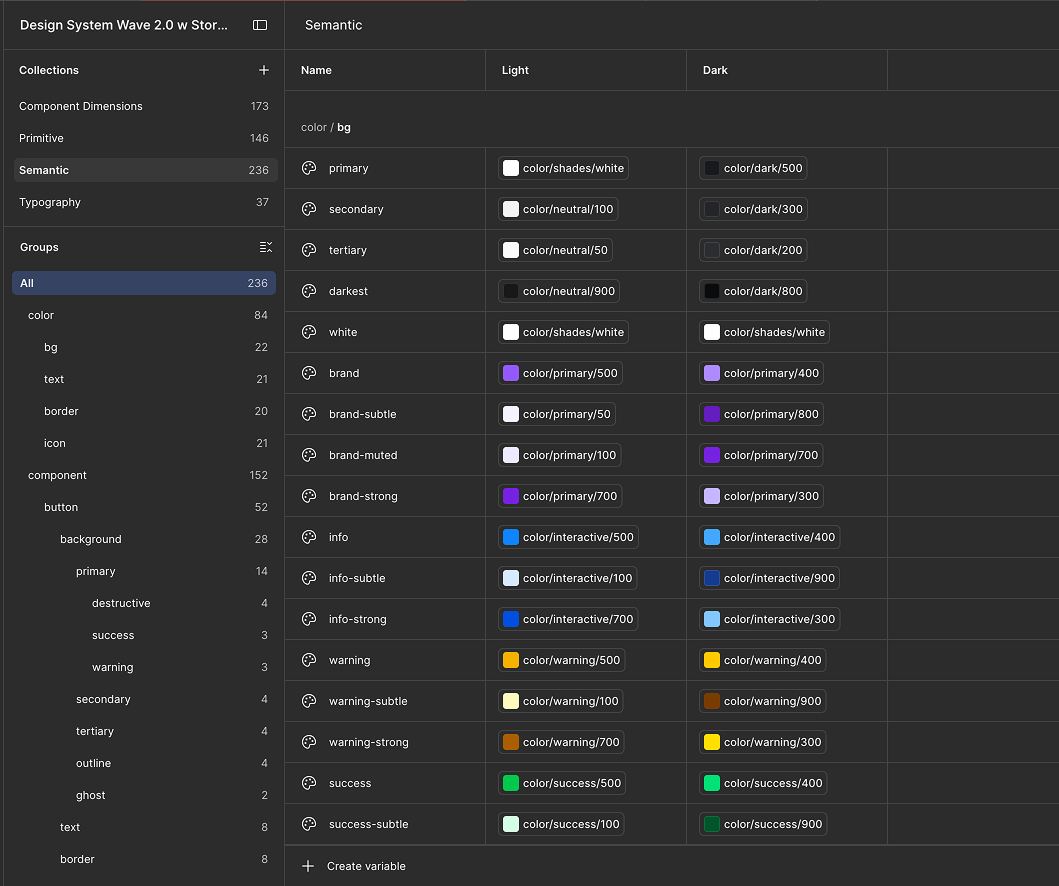Click the color type icon for warning-strong
Screen dimensions: 1059x886
pyautogui.click(x=309, y=742)
